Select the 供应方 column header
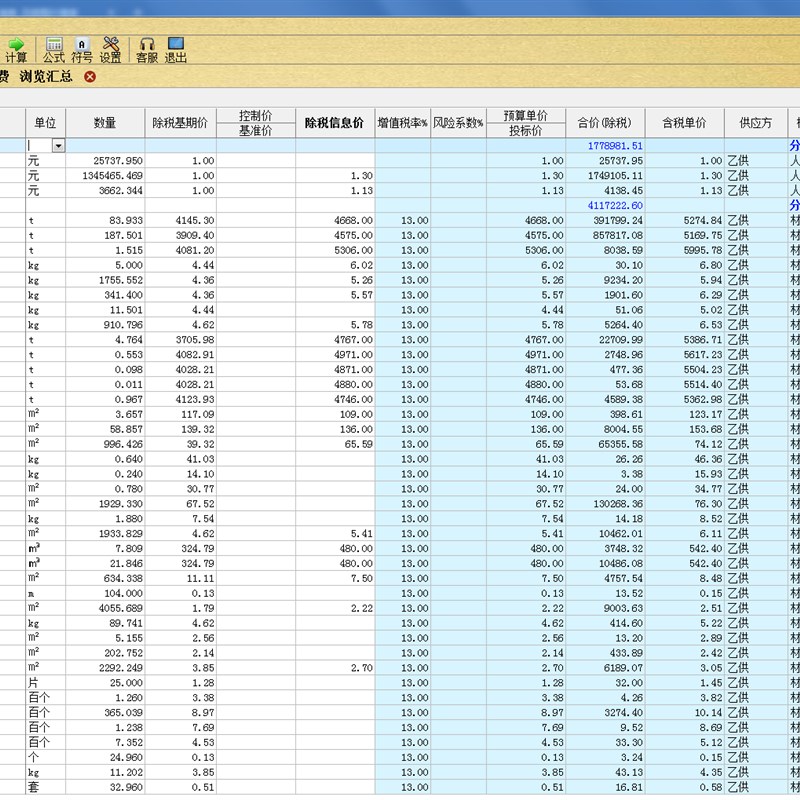Screen dimensions: 800x800 point(756,123)
